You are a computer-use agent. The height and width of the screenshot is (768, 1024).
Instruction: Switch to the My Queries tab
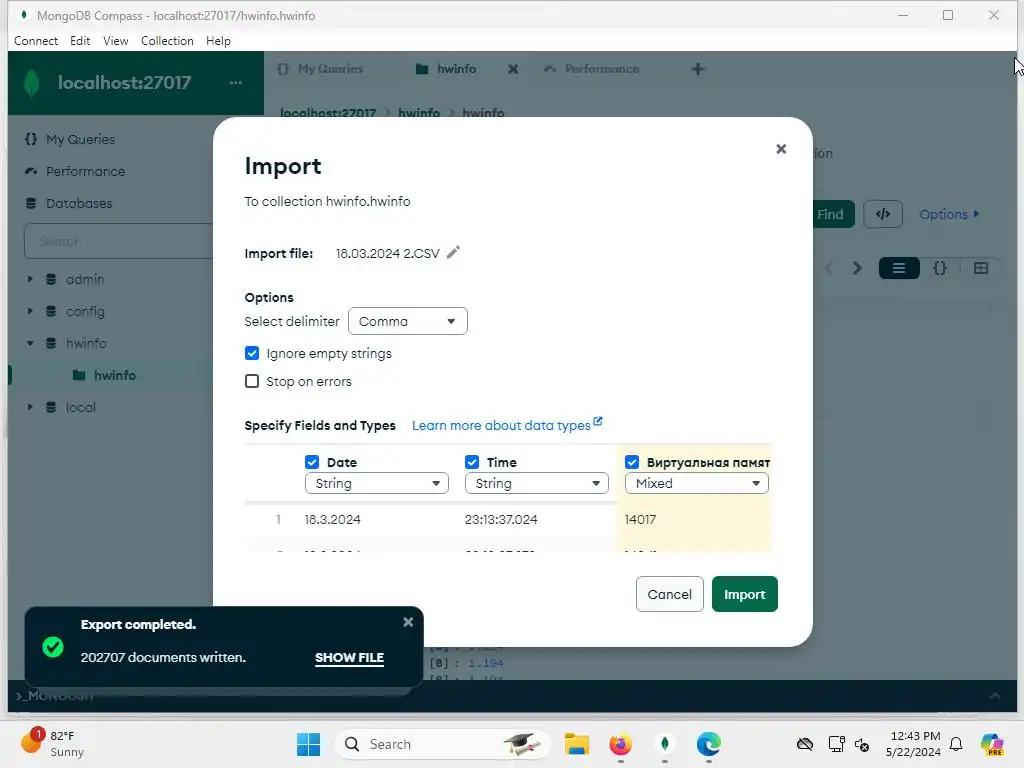tap(320, 69)
